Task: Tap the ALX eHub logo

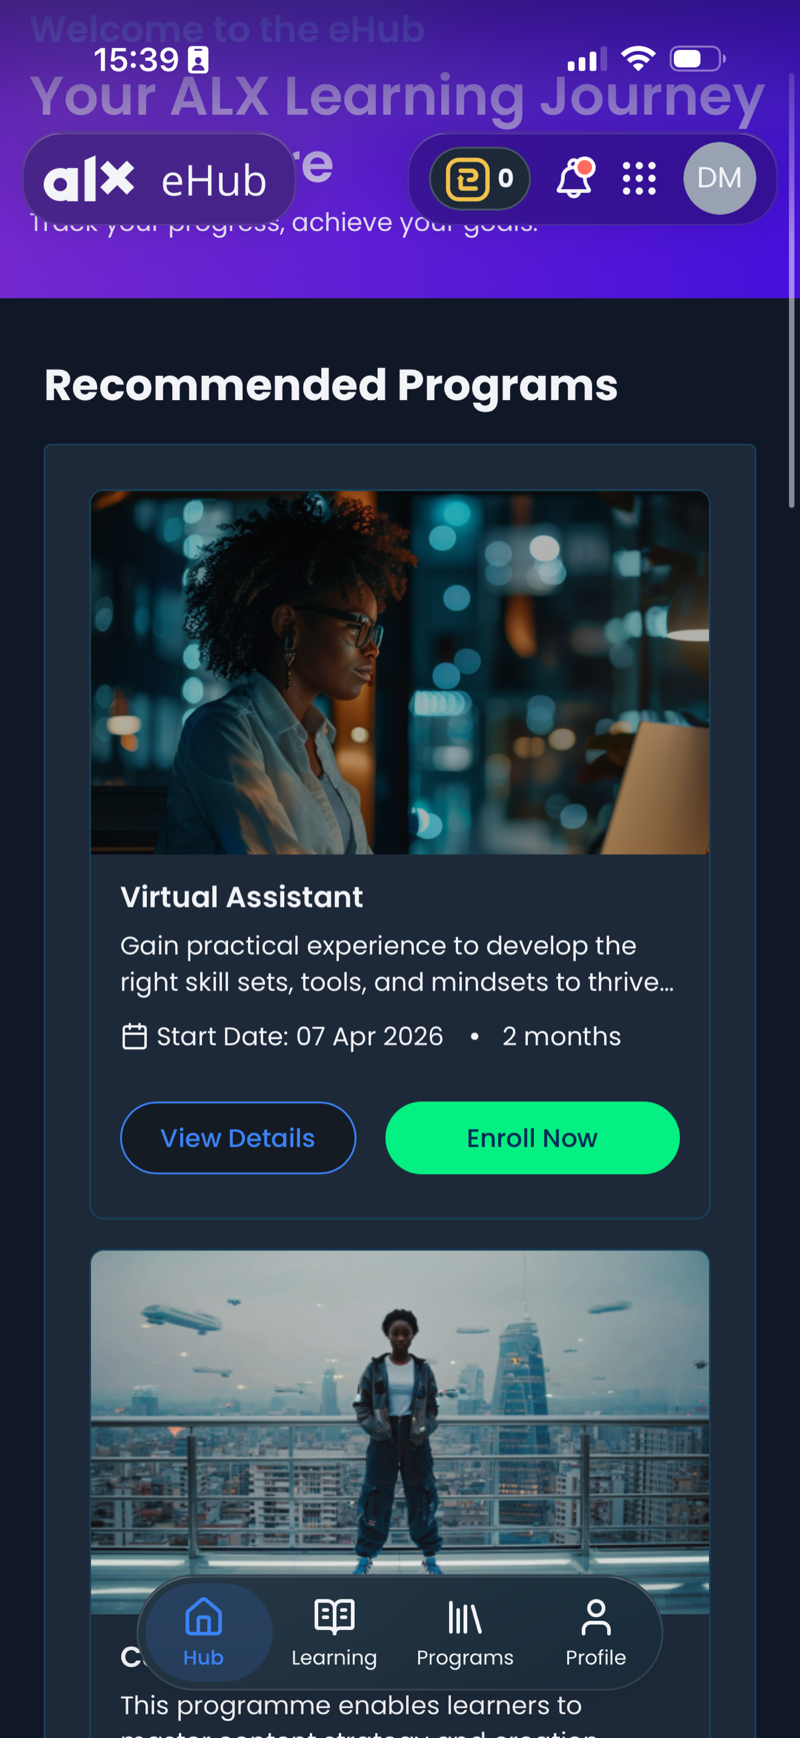Action: pyautogui.click(x=157, y=180)
